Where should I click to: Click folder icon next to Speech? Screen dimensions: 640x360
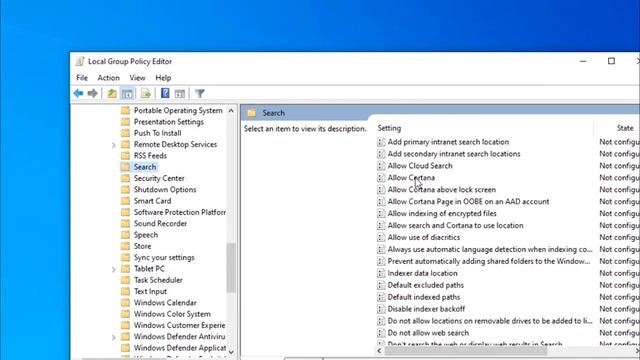126,235
